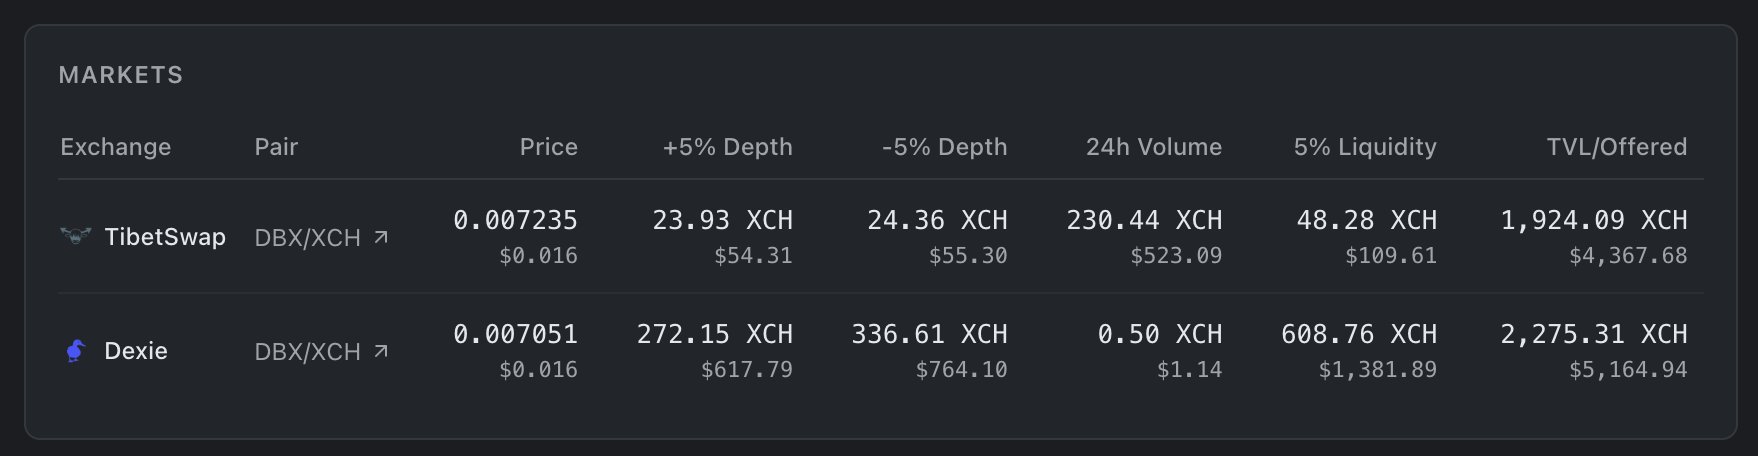
Task: Sort by 24h Volume column header
Action: point(1153,147)
